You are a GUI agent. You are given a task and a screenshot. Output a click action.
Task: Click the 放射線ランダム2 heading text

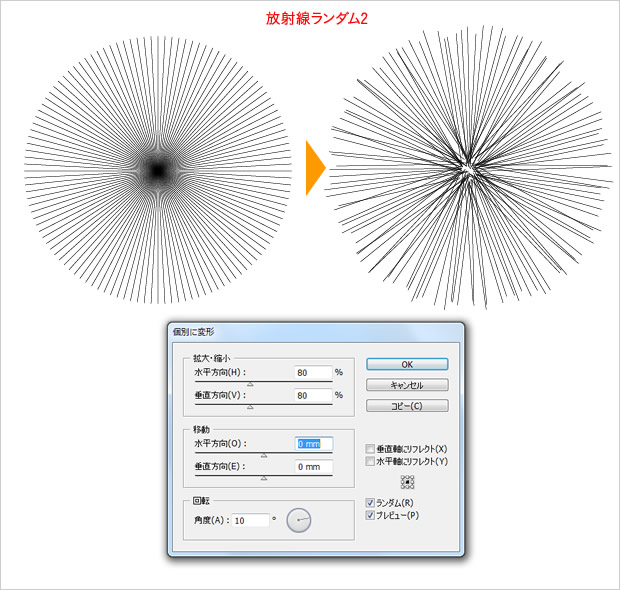[x=316, y=19]
